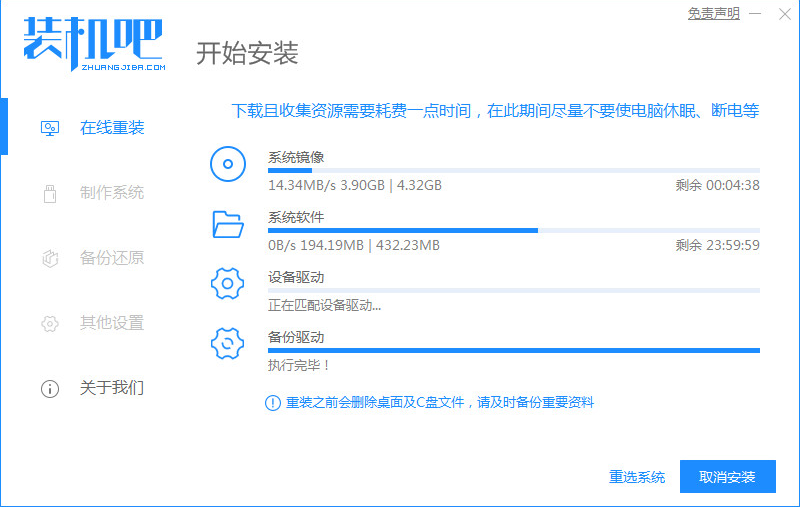Screen dimensions: 800x507
Task: Click the 系统镜像 download progress bar
Action: click(513, 171)
